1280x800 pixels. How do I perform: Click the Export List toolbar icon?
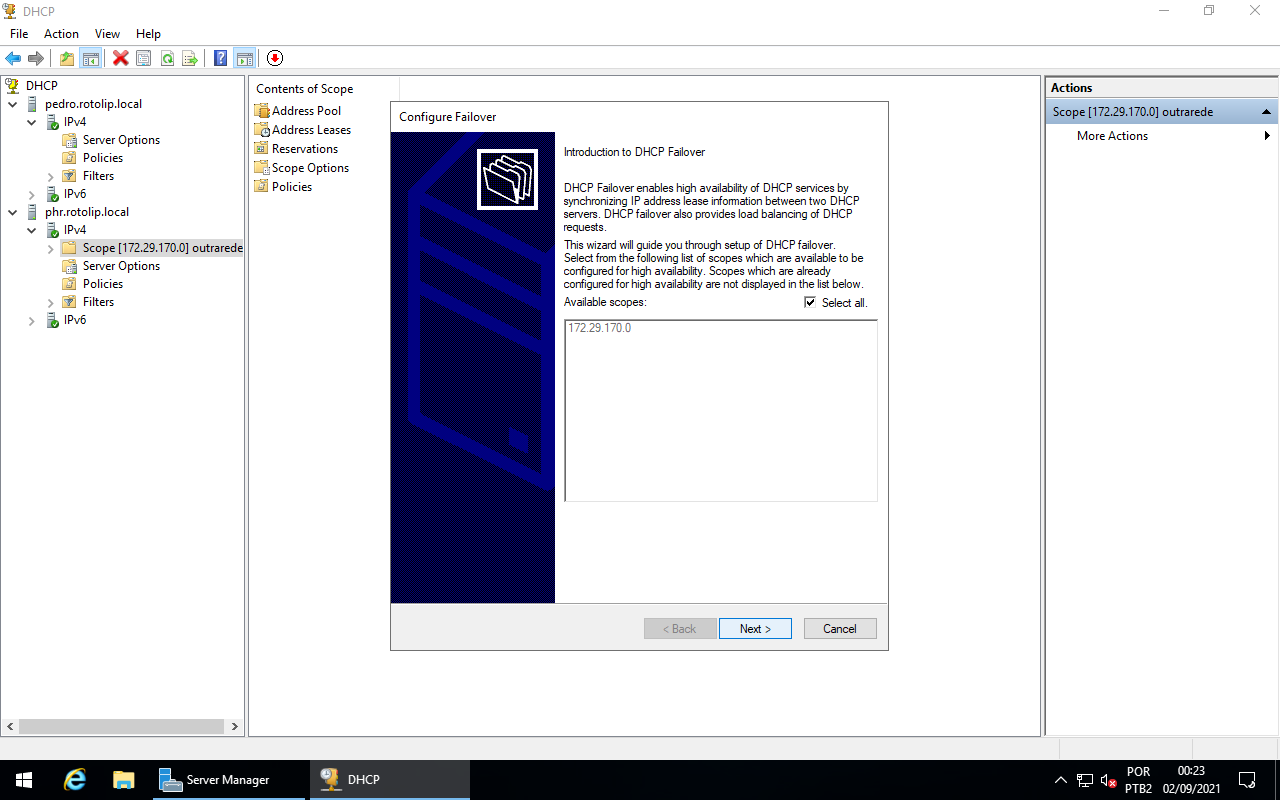click(x=190, y=58)
